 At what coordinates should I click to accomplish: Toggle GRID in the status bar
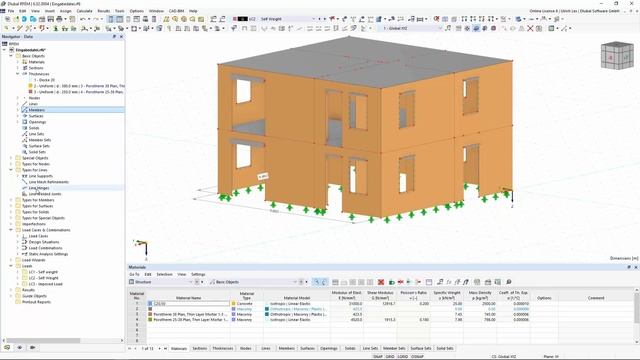(390, 356)
